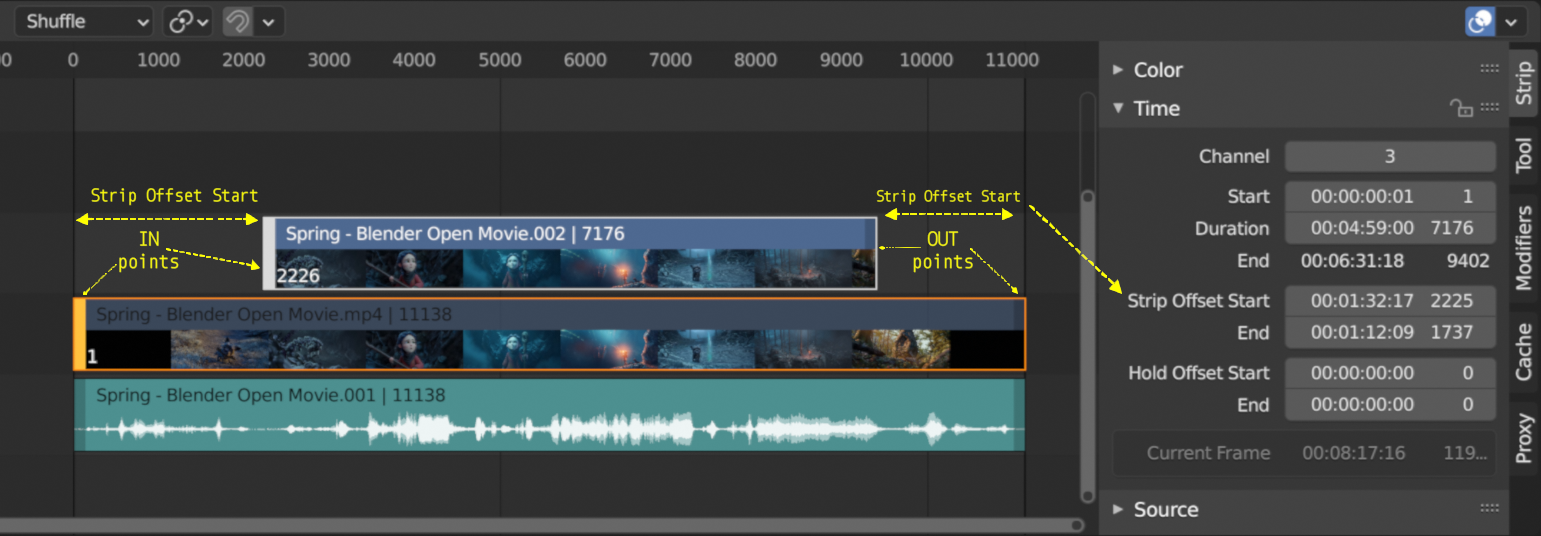Open the Proxy sidebar tab

coord(1523,438)
